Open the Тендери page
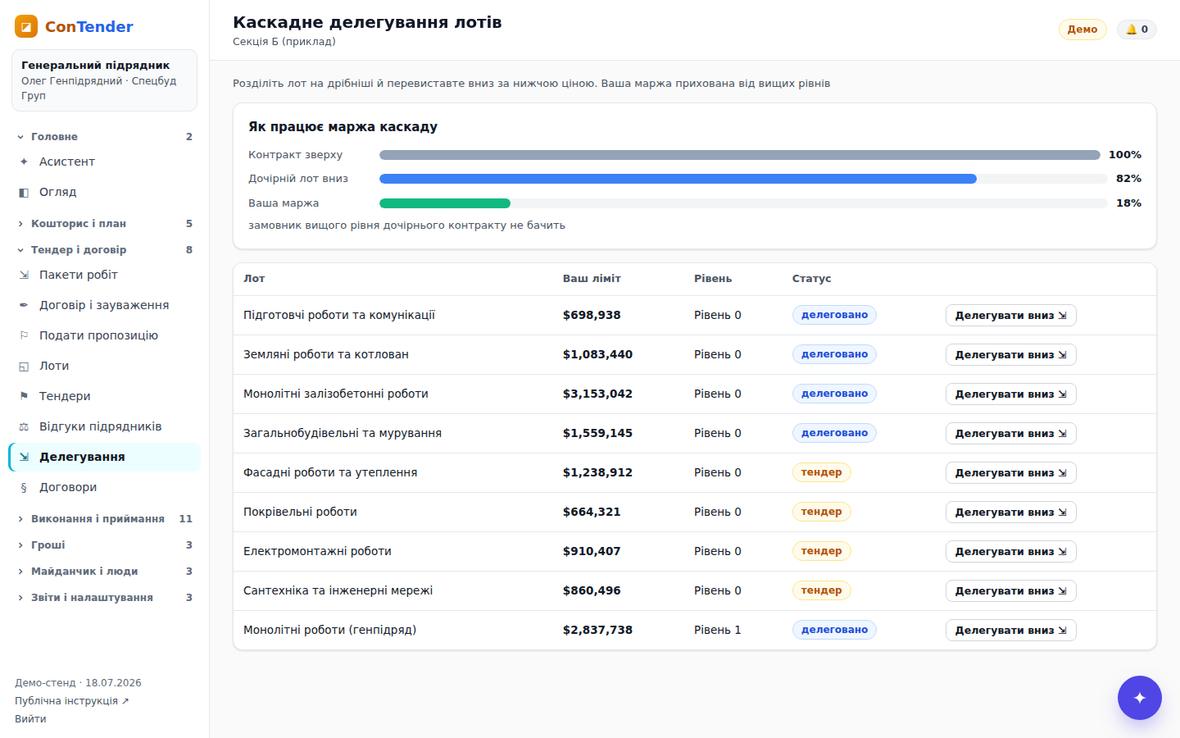 click(x=105, y=396)
